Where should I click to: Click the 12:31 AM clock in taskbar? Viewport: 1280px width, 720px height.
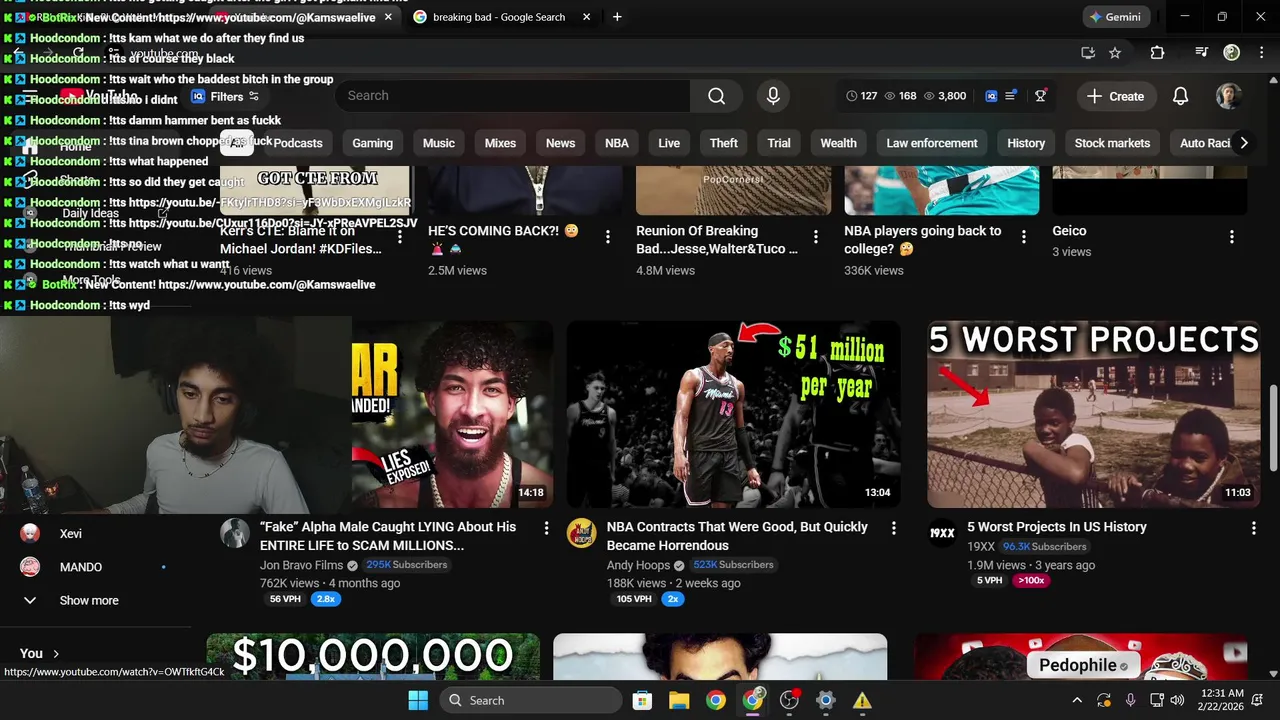coord(1220,700)
